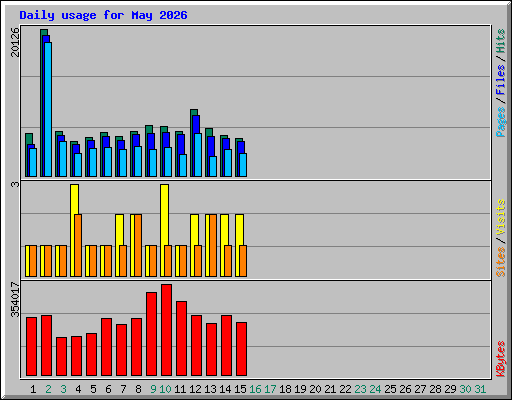Screen dimensions: 512x400
Task: Click the red KBytes bar for day 3
Action: 62,357
